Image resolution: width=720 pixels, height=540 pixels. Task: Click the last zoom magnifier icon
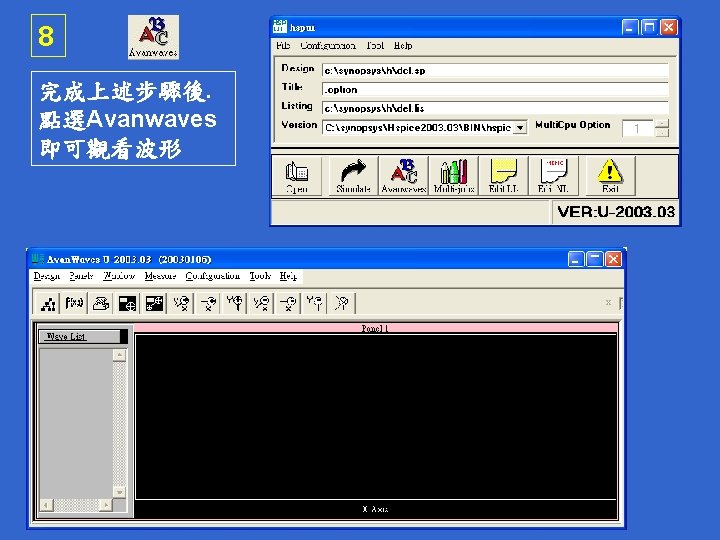(341, 303)
